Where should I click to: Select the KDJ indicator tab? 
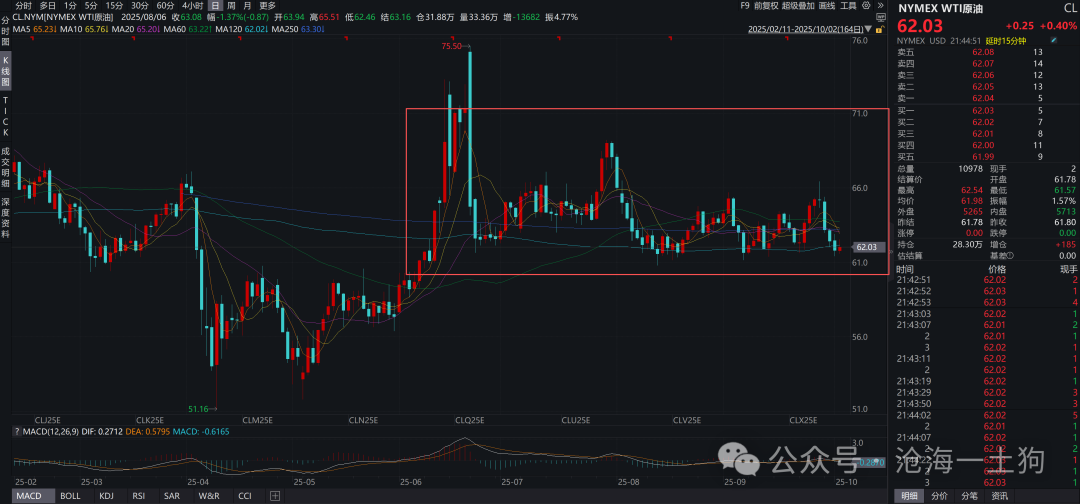pyautogui.click(x=107, y=496)
